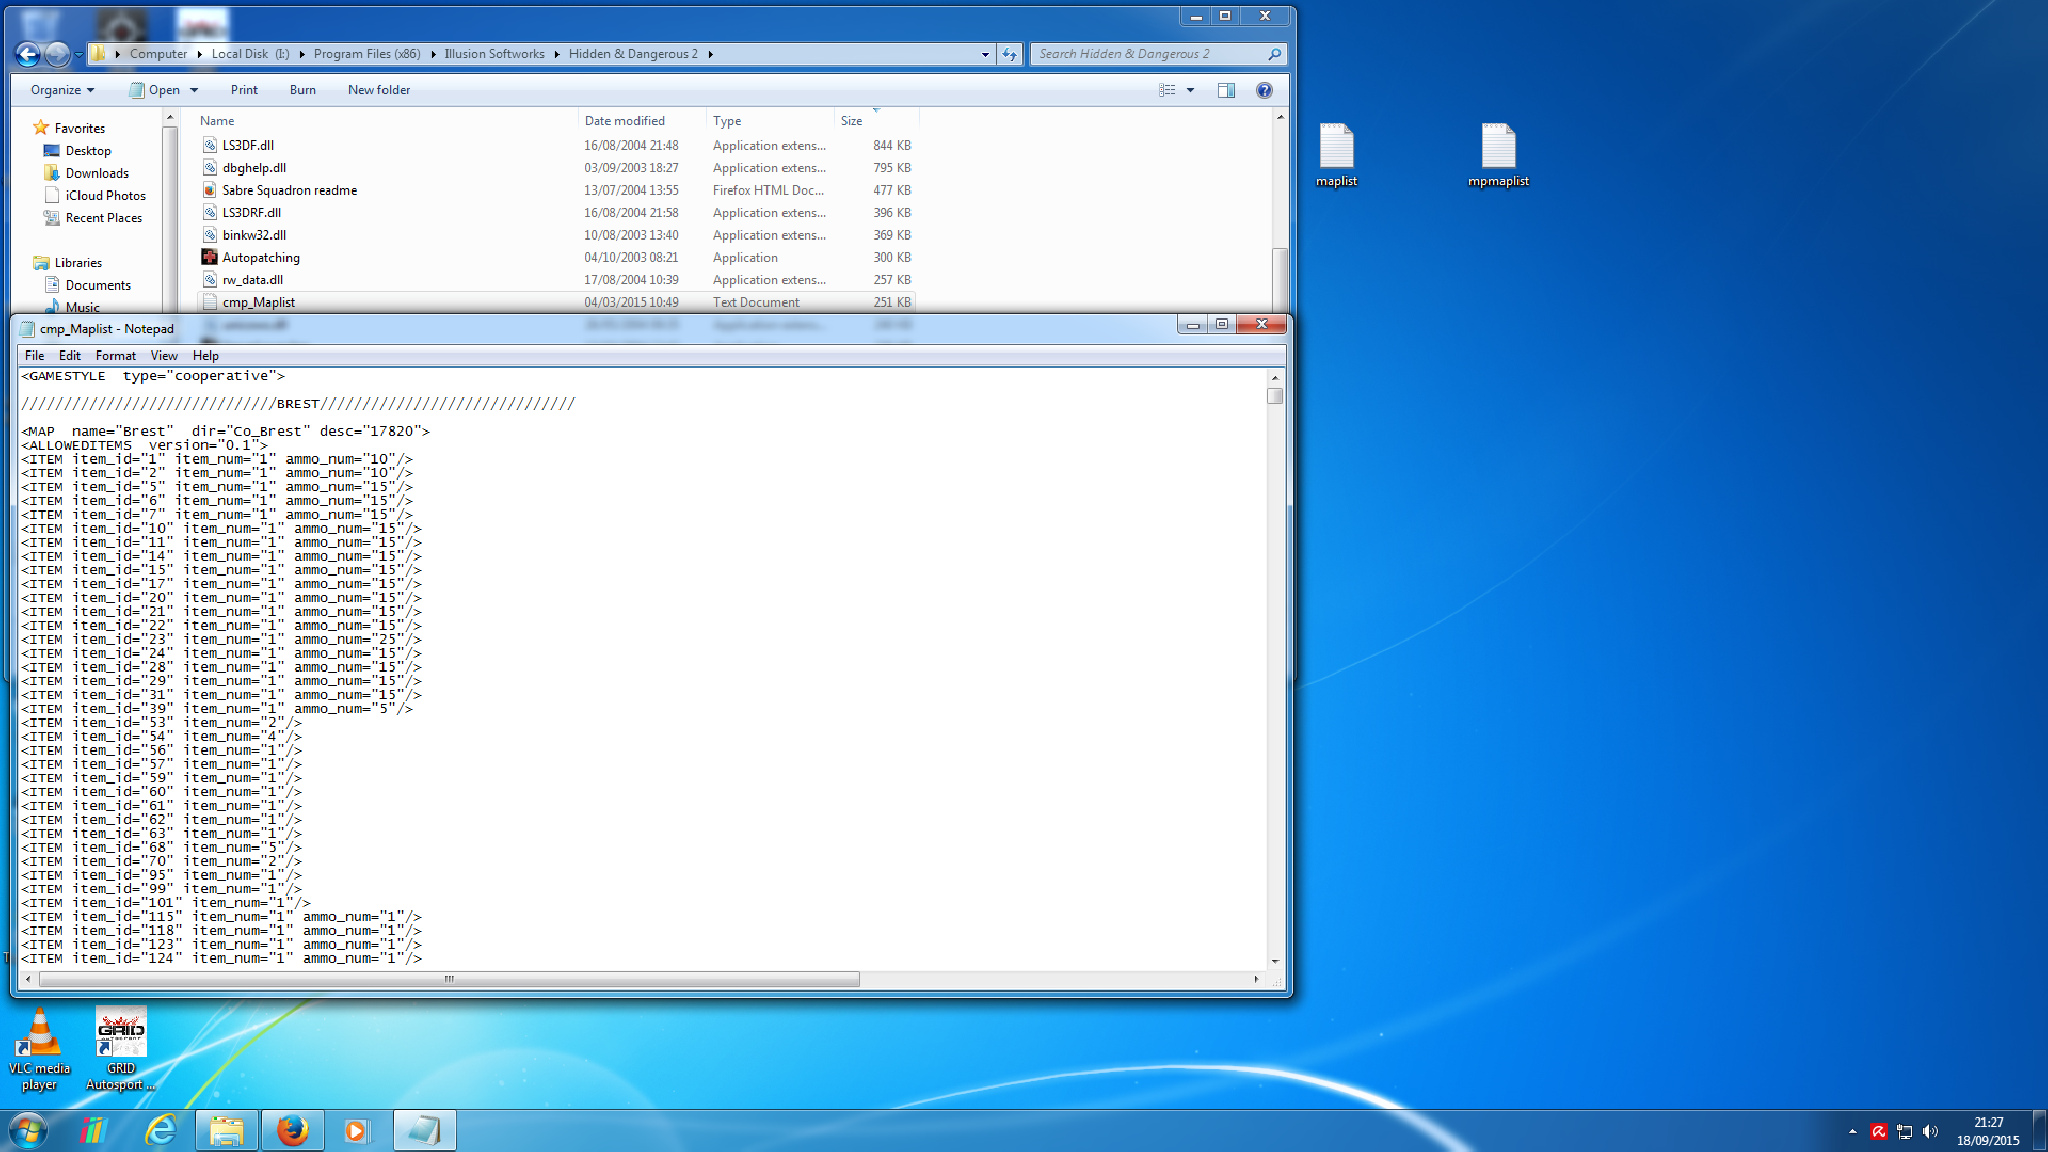The height and width of the screenshot is (1152, 2048).
Task: Expand the address bar history dropdown
Action: tap(985, 54)
